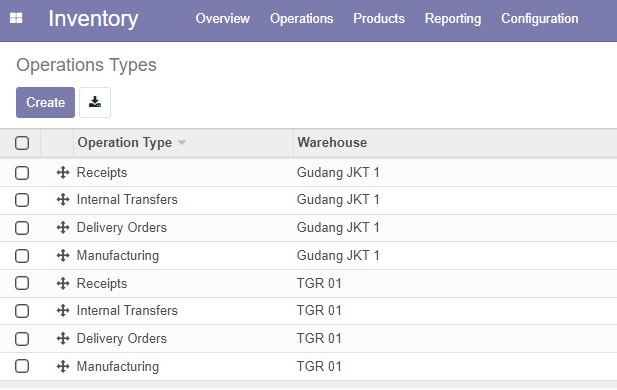This screenshot has width=617, height=390.
Task: Expand the Reporting menu
Action: [x=453, y=18]
